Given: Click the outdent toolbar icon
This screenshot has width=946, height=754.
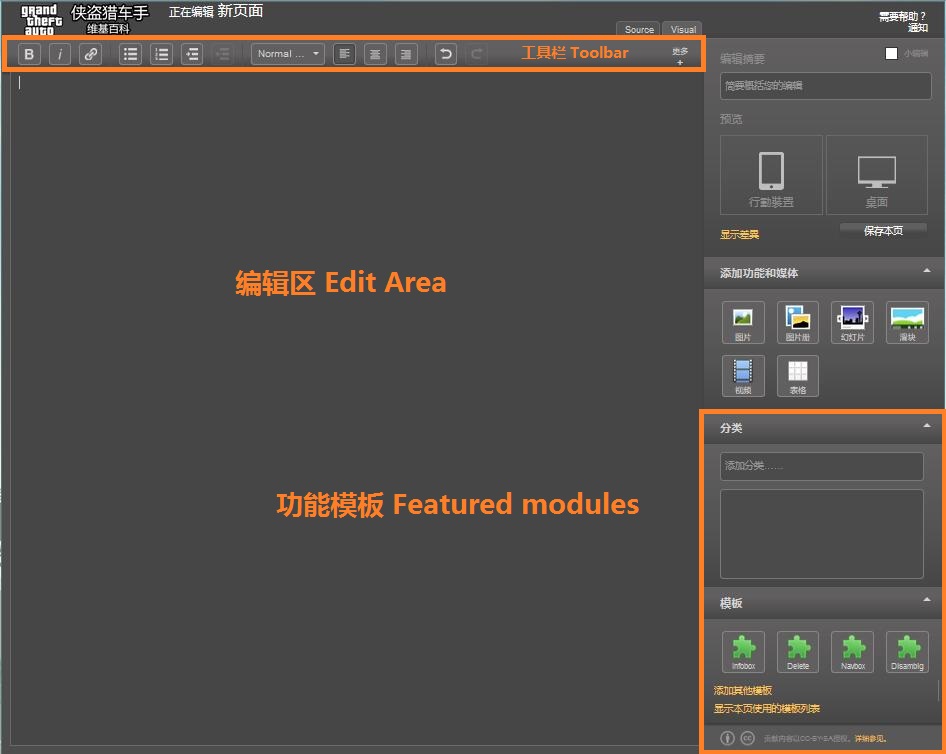Looking at the screenshot, I should tap(192, 54).
